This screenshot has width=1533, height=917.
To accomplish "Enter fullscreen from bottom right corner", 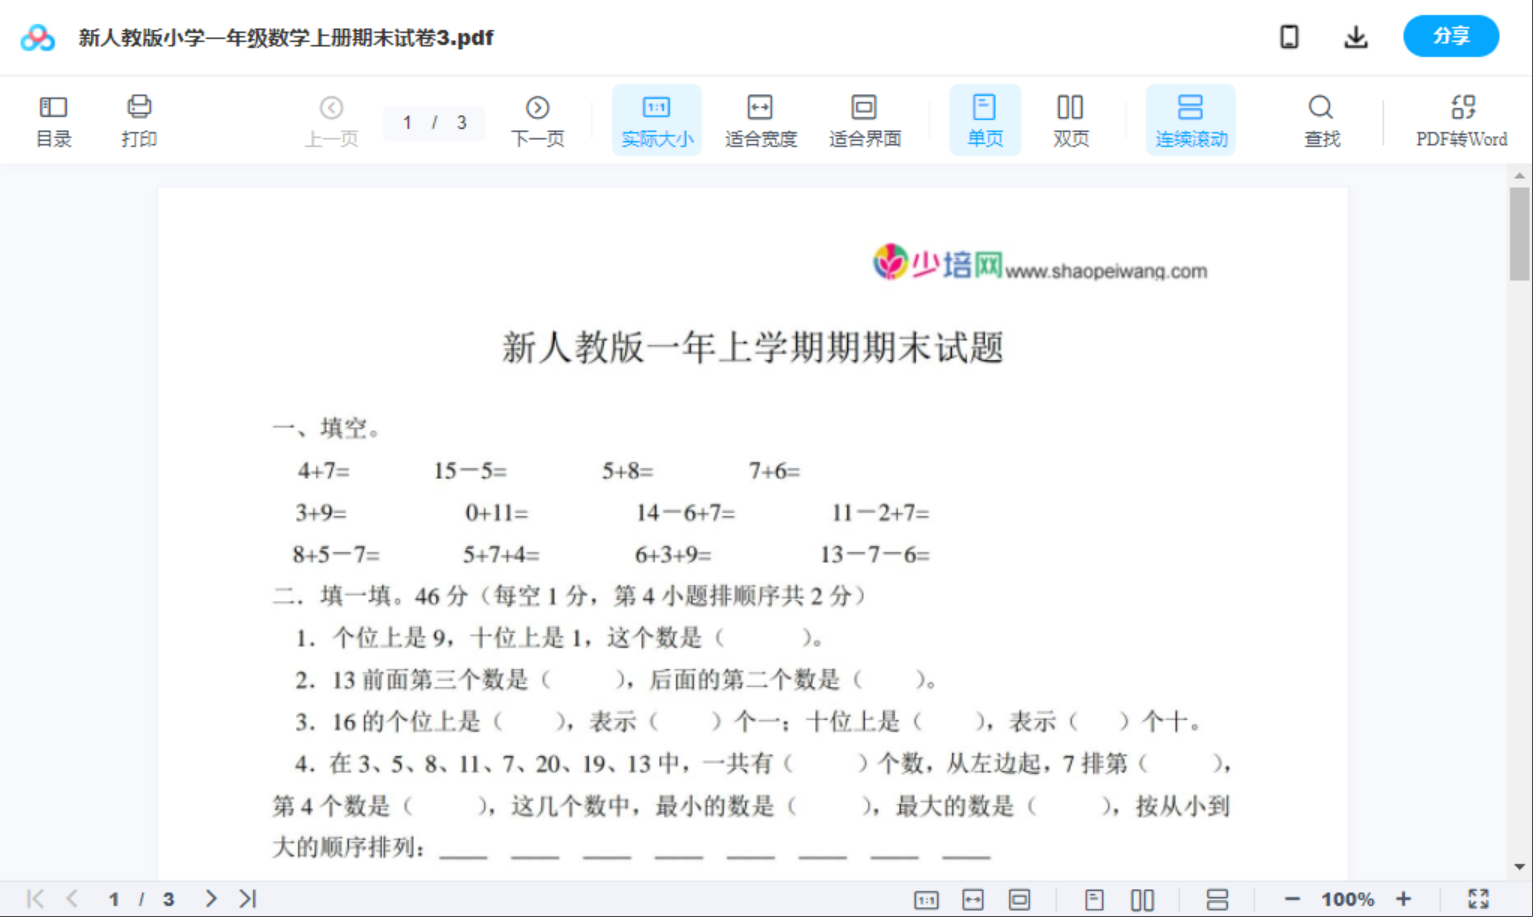I will [x=1480, y=898].
